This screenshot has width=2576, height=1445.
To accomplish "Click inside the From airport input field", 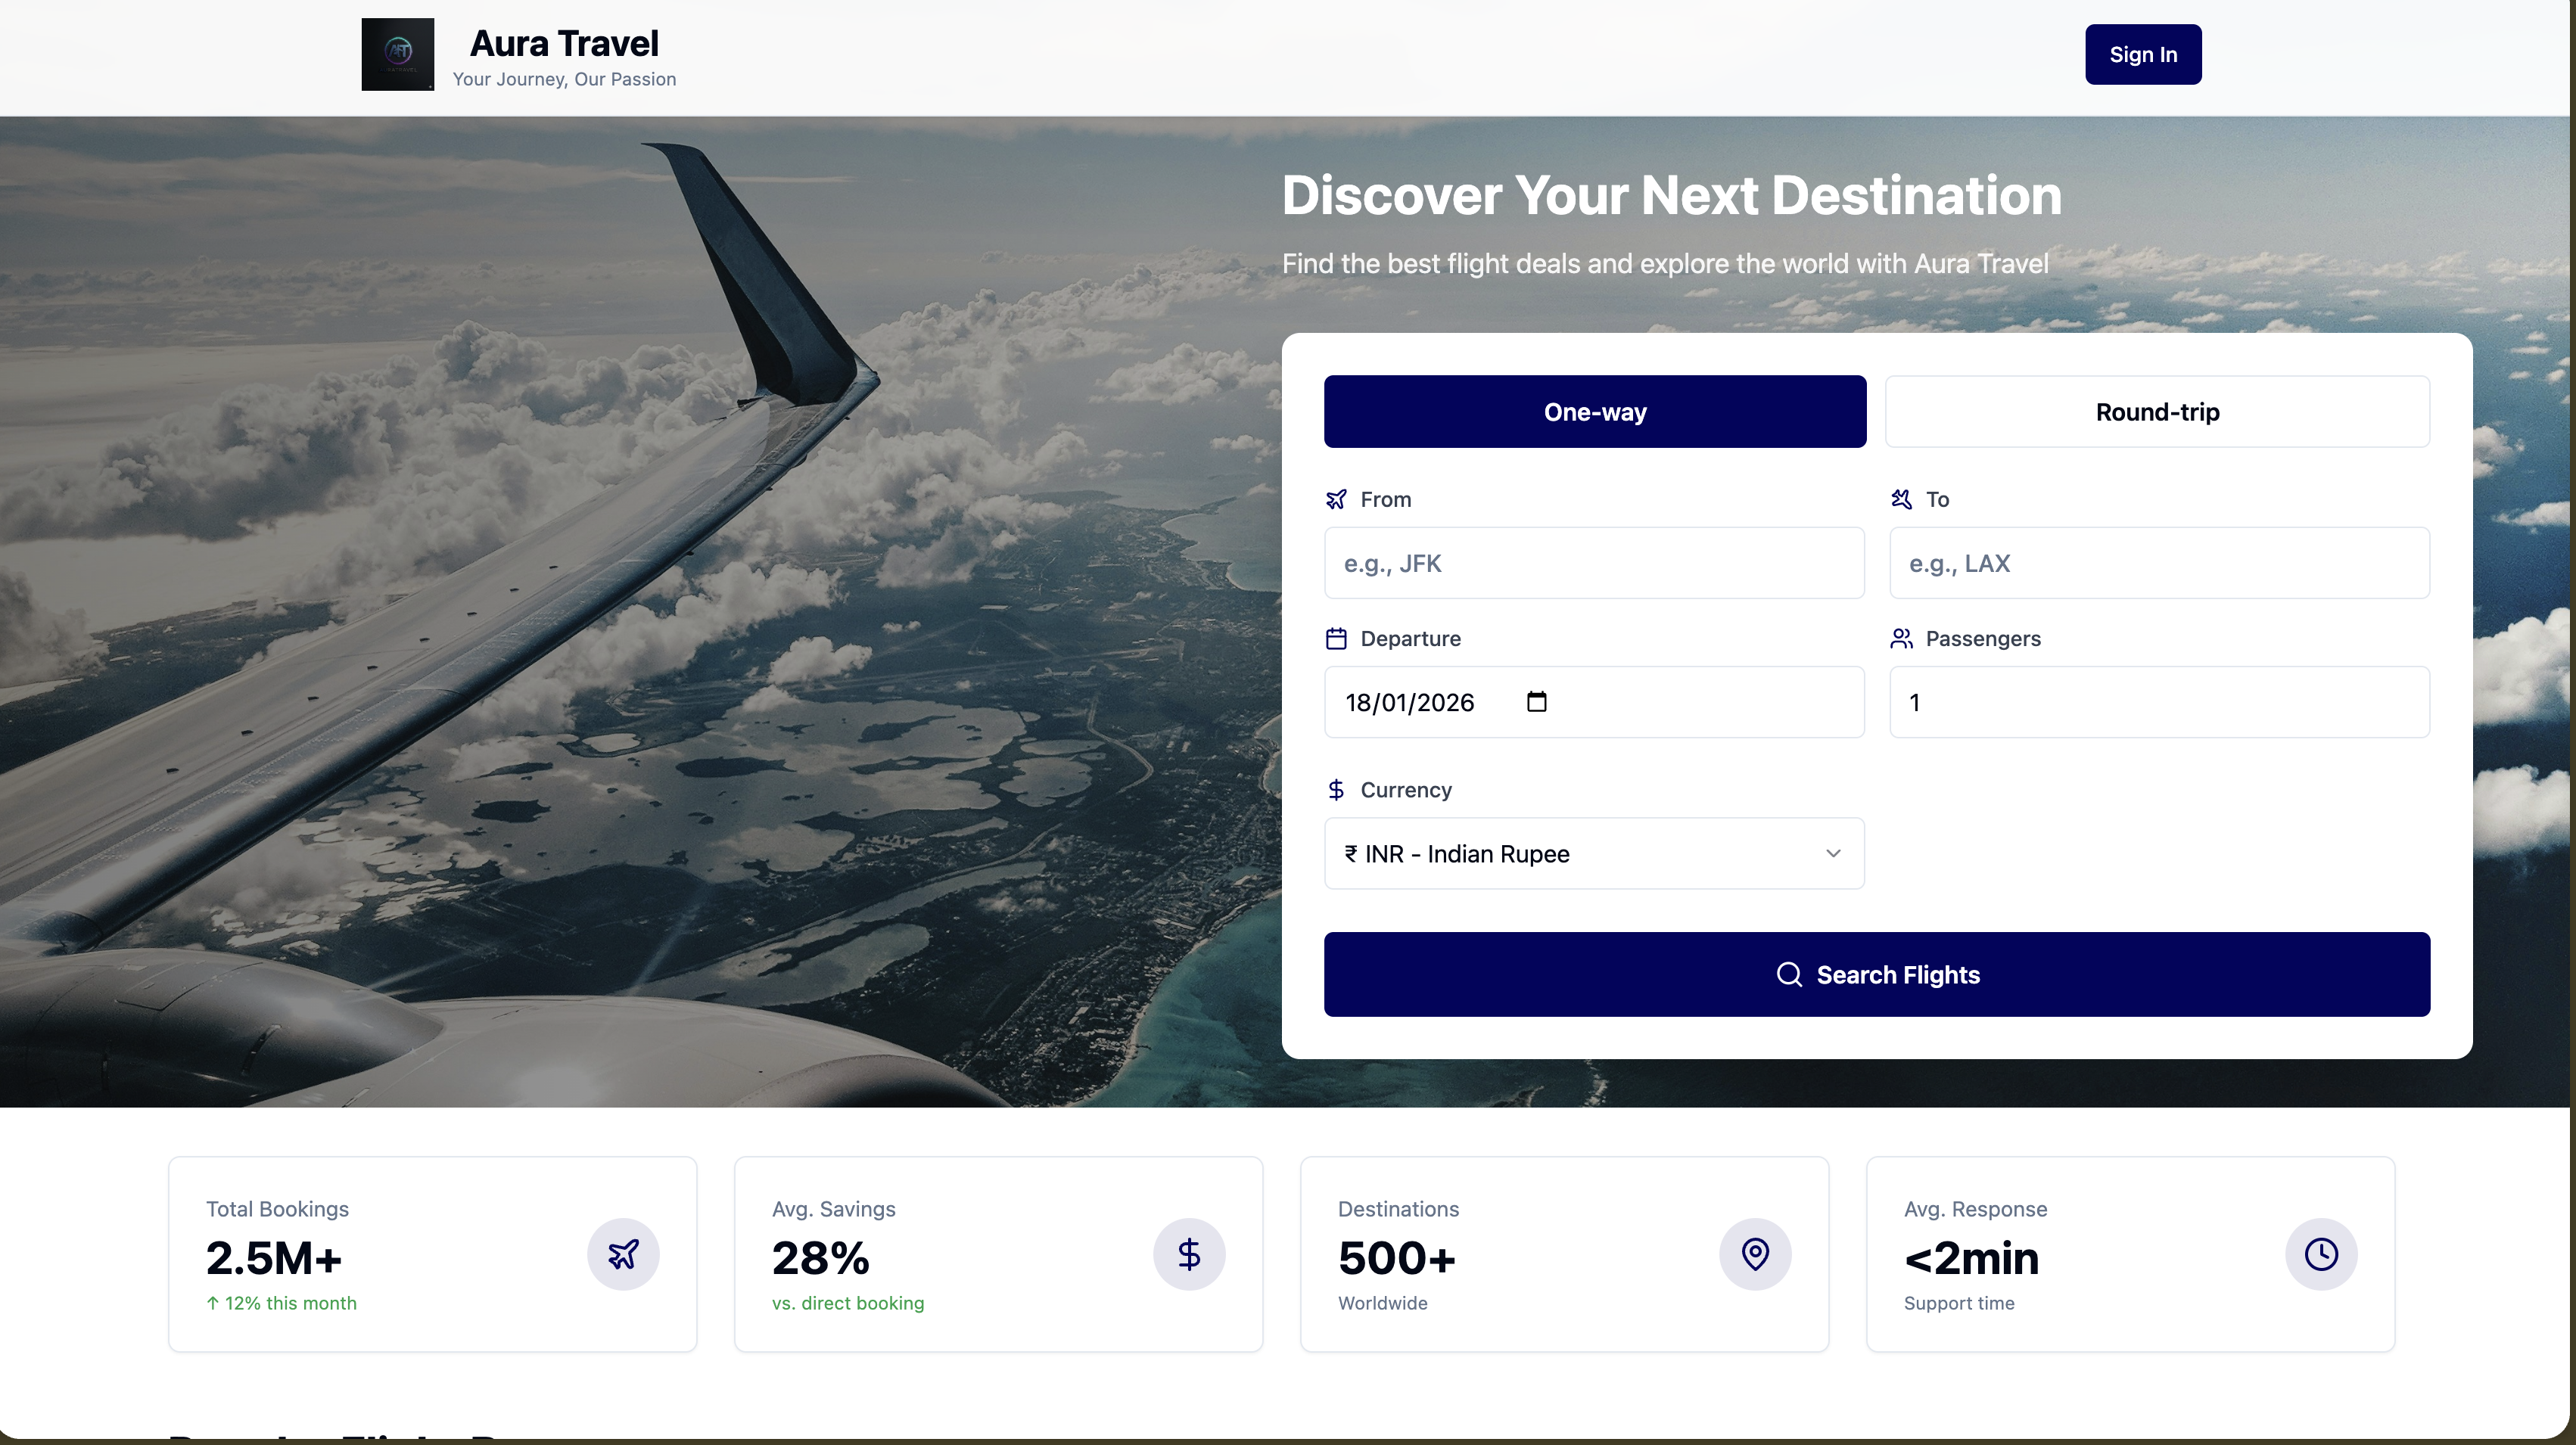I will tap(1594, 563).
